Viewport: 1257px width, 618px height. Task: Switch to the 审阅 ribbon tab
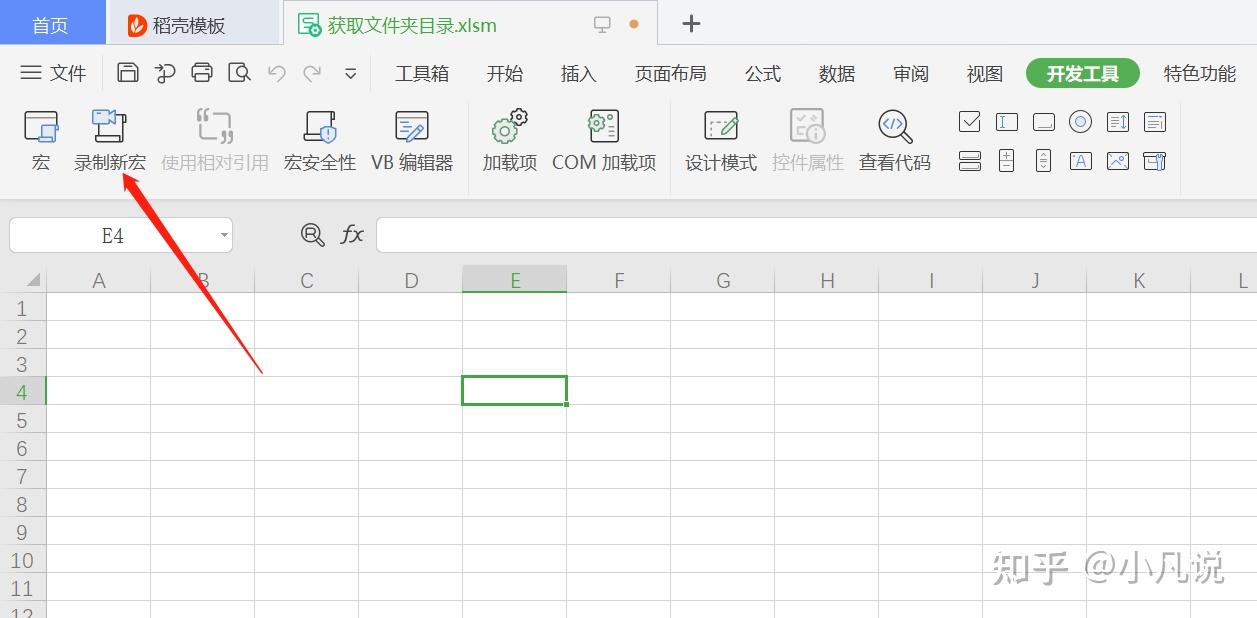pos(911,73)
